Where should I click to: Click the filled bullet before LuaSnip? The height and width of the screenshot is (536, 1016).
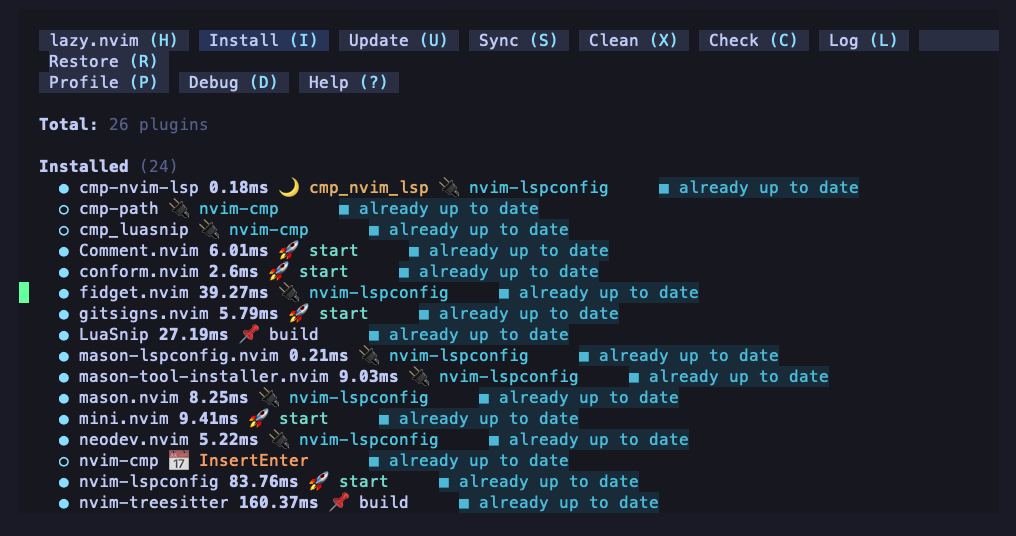point(64,336)
